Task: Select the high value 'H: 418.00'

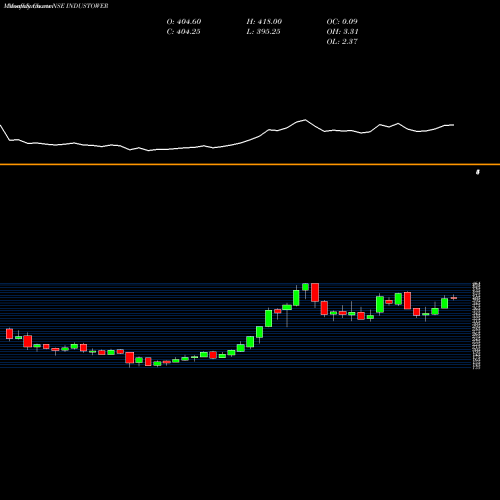Action: [264, 22]
